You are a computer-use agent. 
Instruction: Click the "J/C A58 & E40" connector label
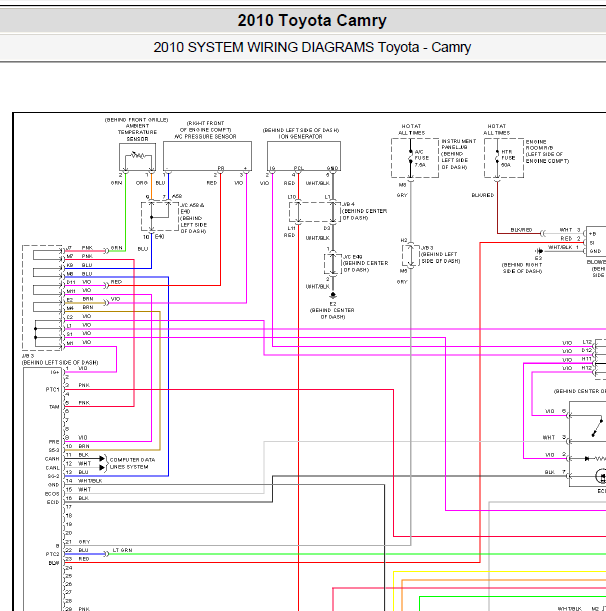(192, 208)
